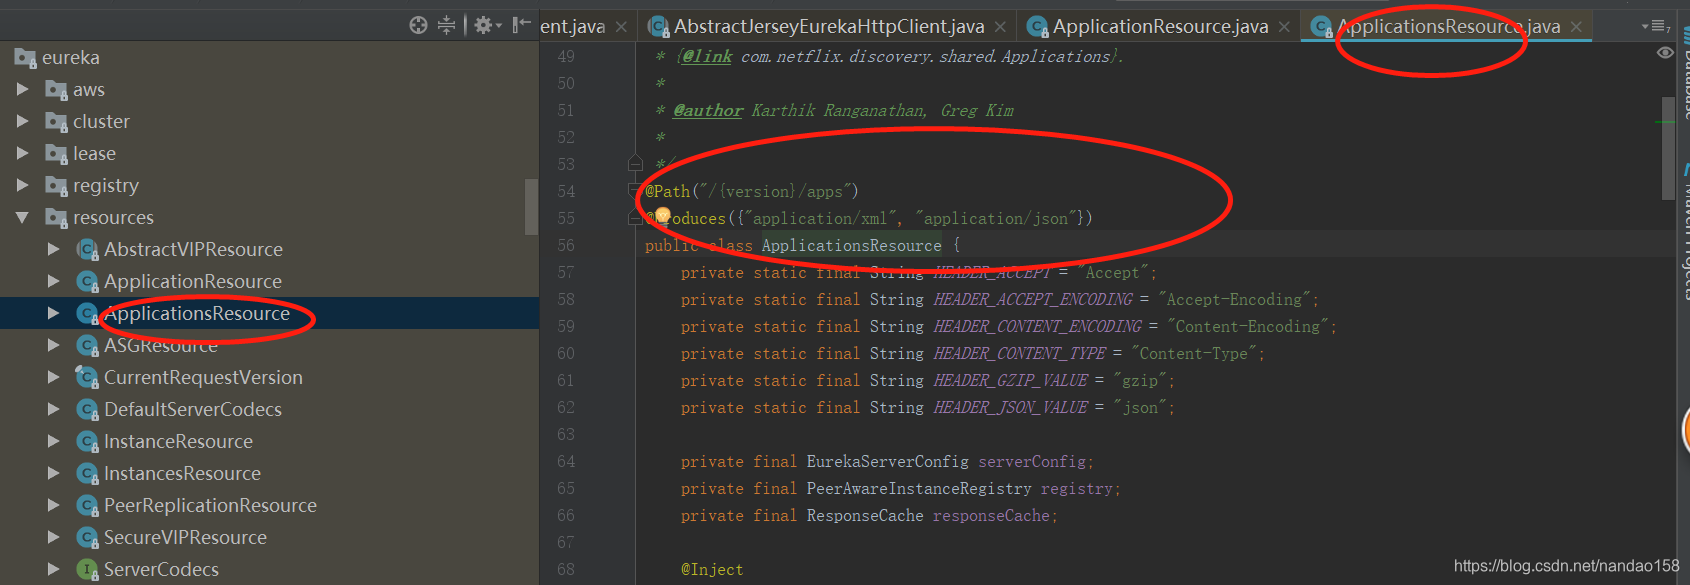Viewport: 1690px width, 585px height.
Task: Toggle the fold marker at line 54
Action: (x=634, y=190)
